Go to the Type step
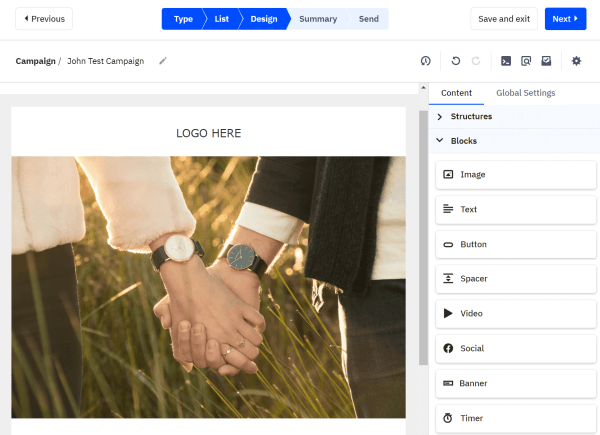This screenshot has height=435, width=600. click(183, 19)
